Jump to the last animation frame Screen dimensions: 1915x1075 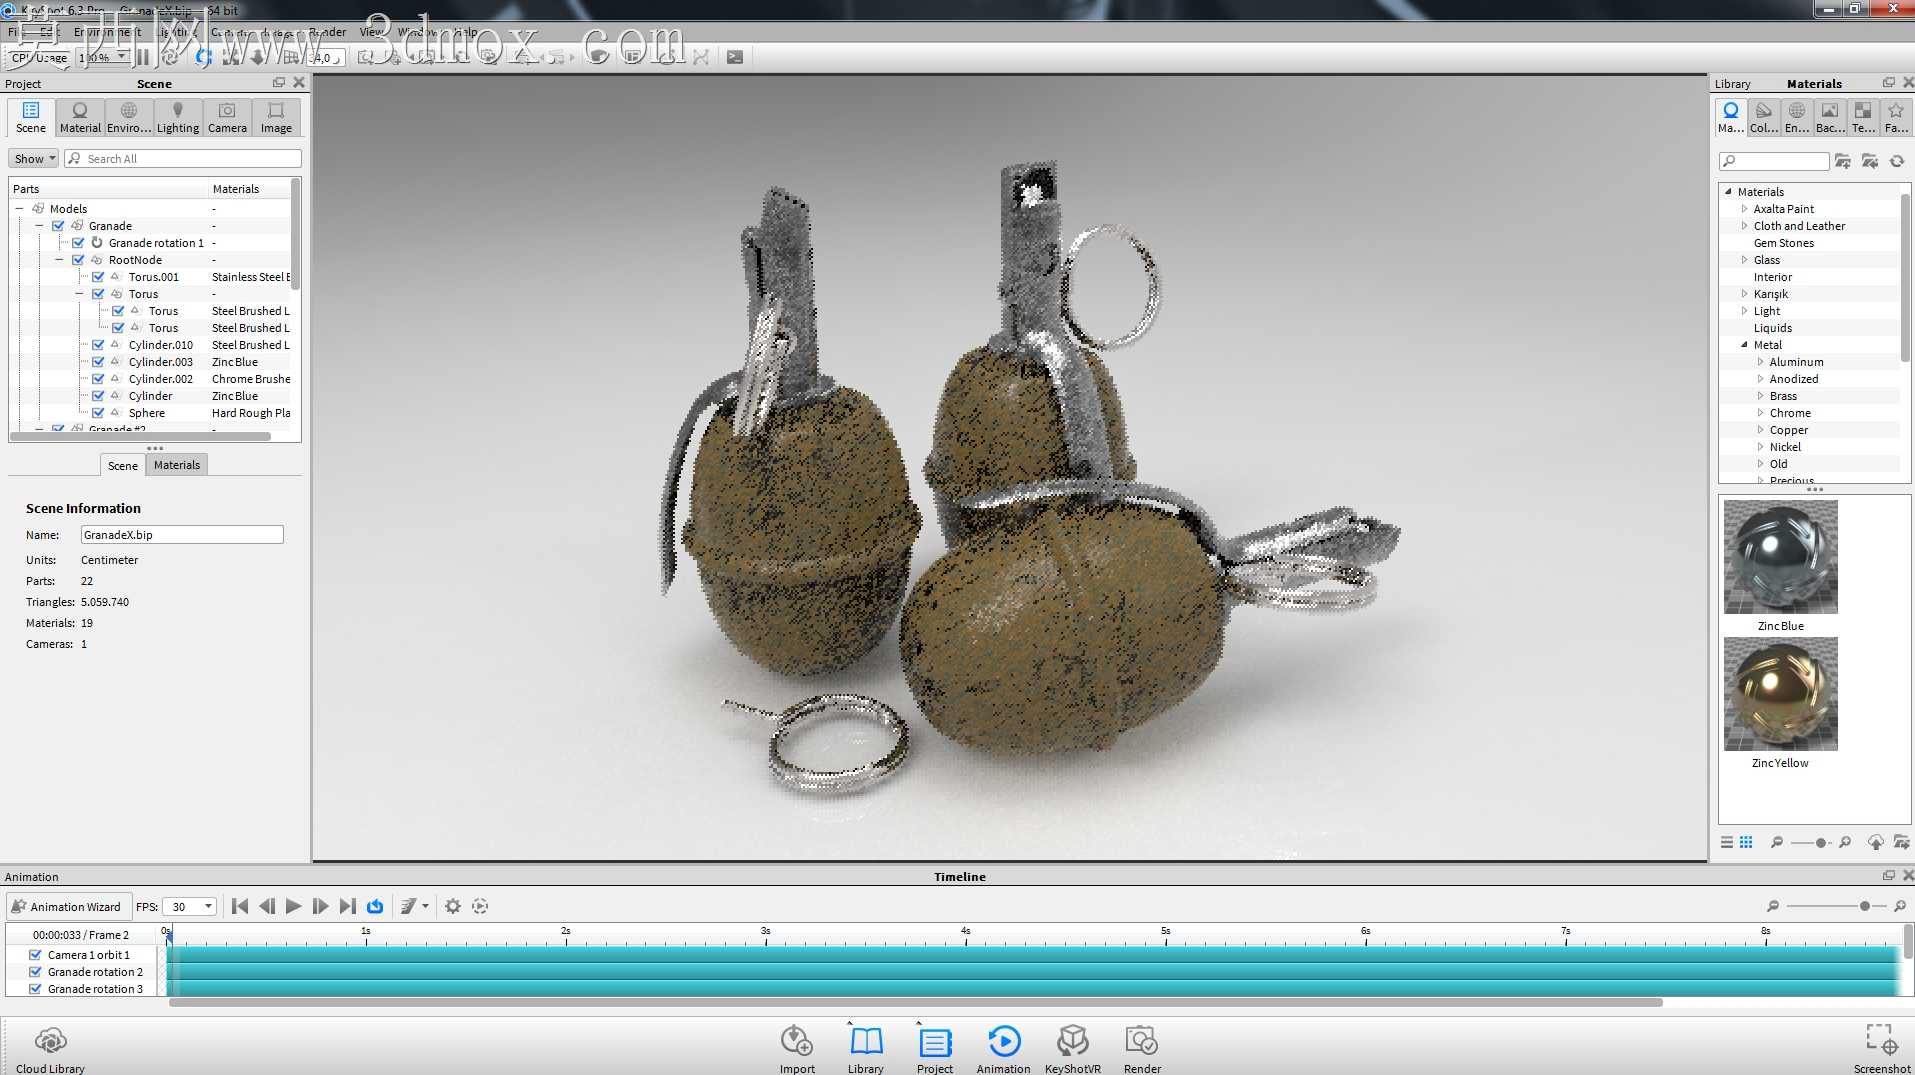(347, 906)
